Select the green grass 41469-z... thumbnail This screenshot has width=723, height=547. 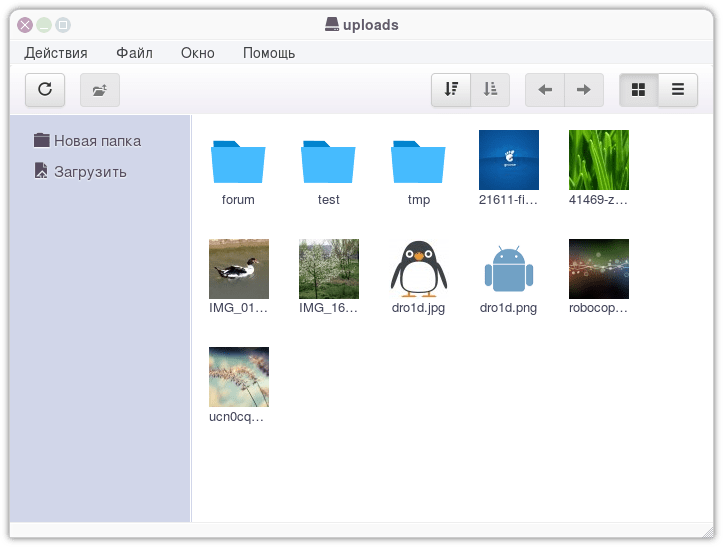point(599,160)
